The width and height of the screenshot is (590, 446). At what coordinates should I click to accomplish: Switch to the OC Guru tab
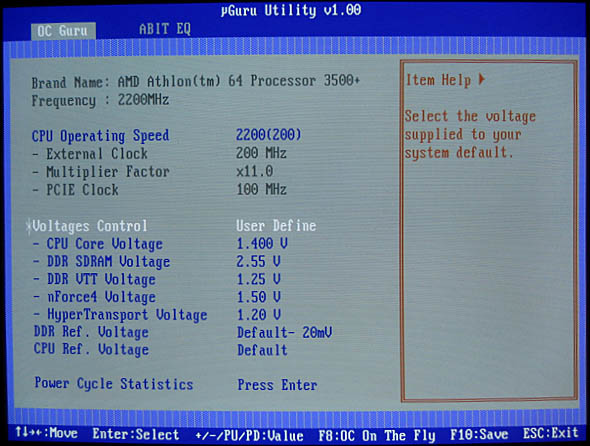63,31
